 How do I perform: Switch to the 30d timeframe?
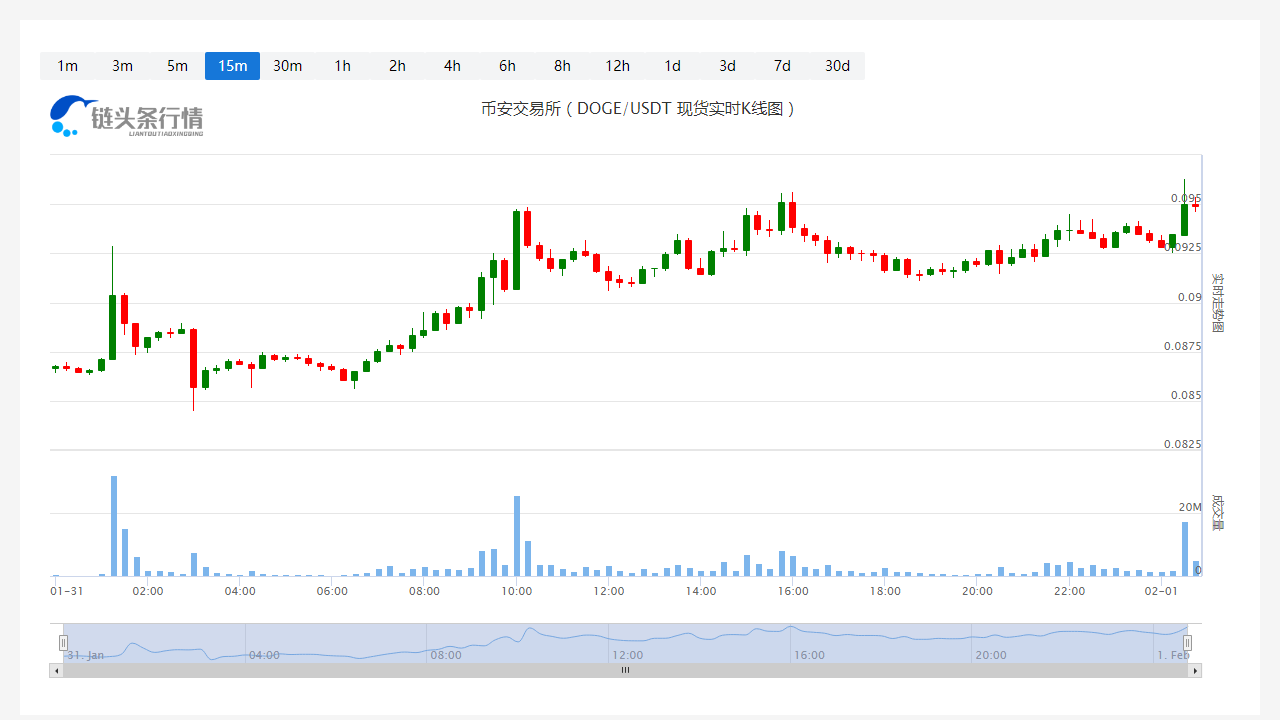click(x=837, y=66)
